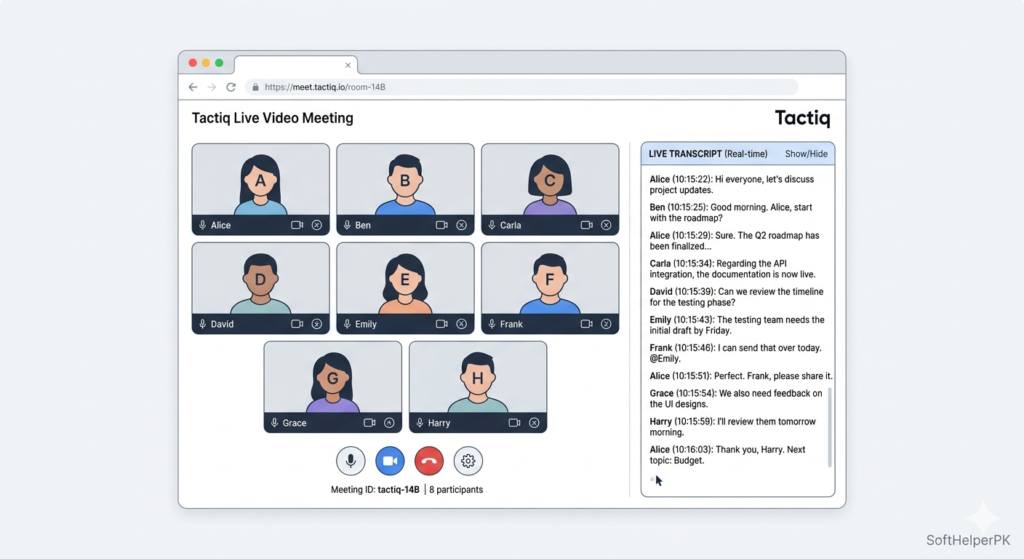This screenshot has height=559, width=1024.
Task: Click Emily's 10:15:43 transcript entry
Action: click(737, 325)
